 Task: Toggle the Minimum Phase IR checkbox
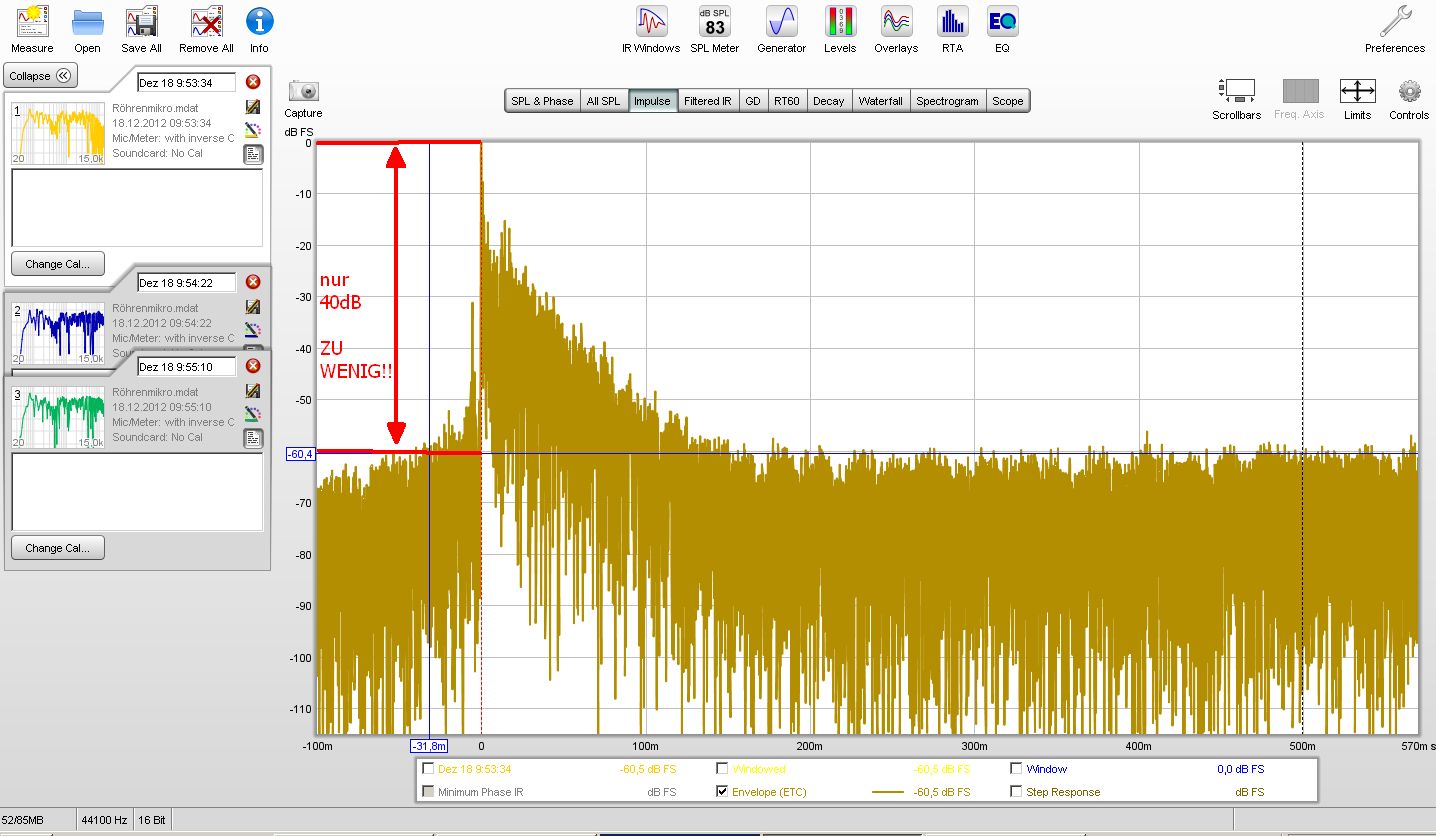[x=429, y=792]
